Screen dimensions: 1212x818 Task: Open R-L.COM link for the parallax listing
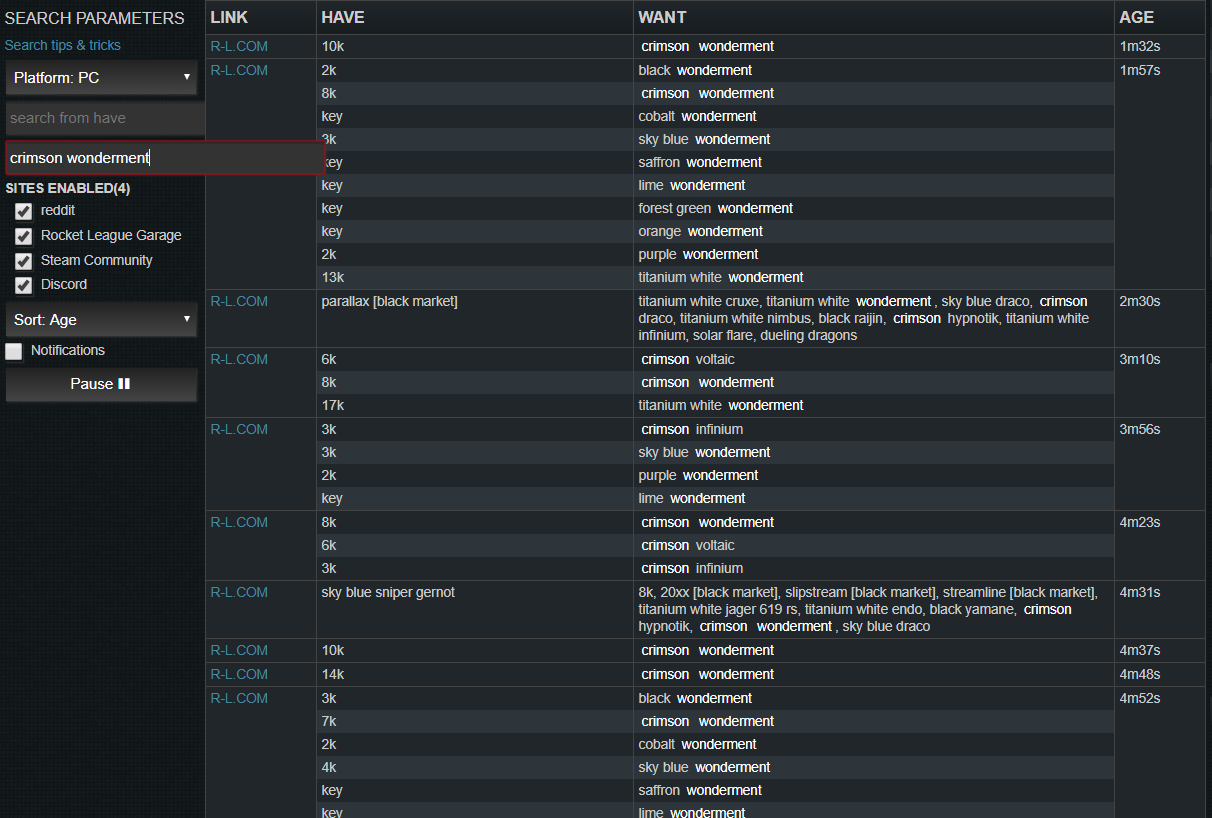coord(239,301)
